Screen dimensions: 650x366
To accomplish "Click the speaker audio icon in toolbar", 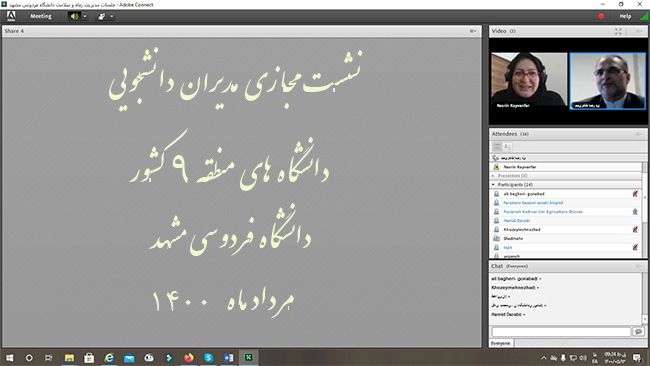I will (x=74, y=16).
